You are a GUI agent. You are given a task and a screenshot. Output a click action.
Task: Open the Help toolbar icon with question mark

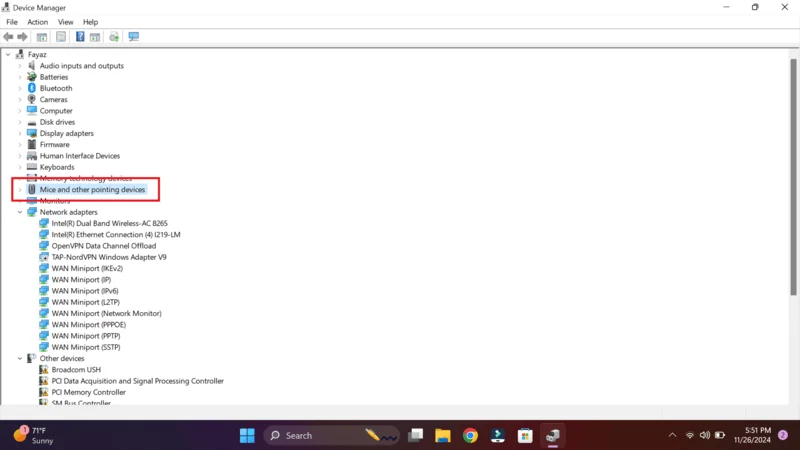pos(80,37)
